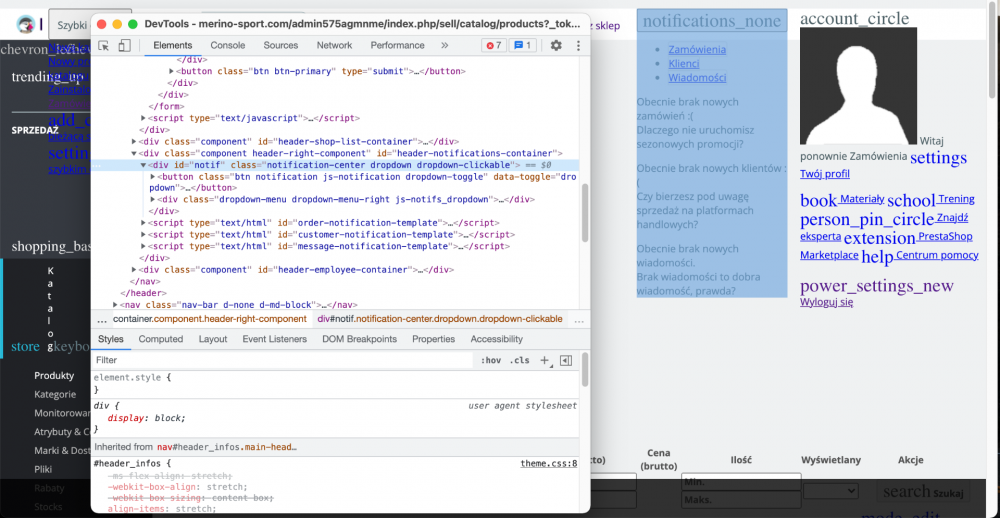
Task: Click the red error count badge
Action: pos(494,45)
